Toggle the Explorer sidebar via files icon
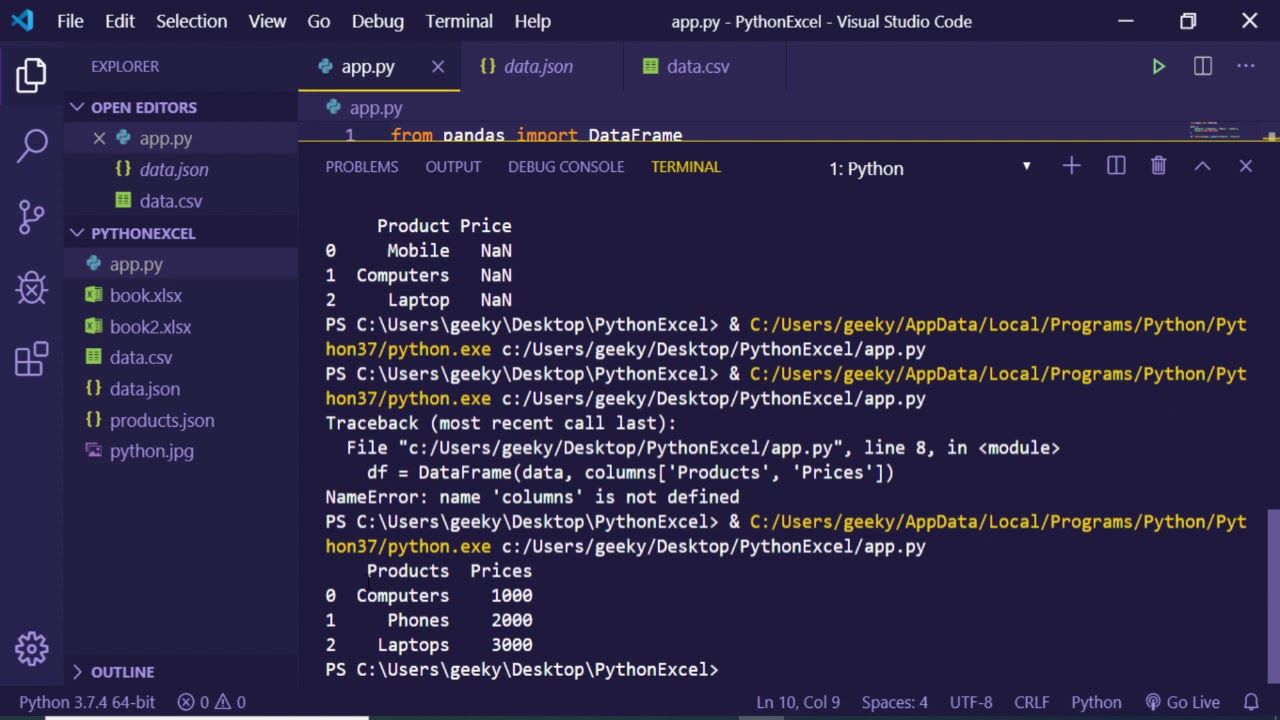 click(x=32, y=75)
